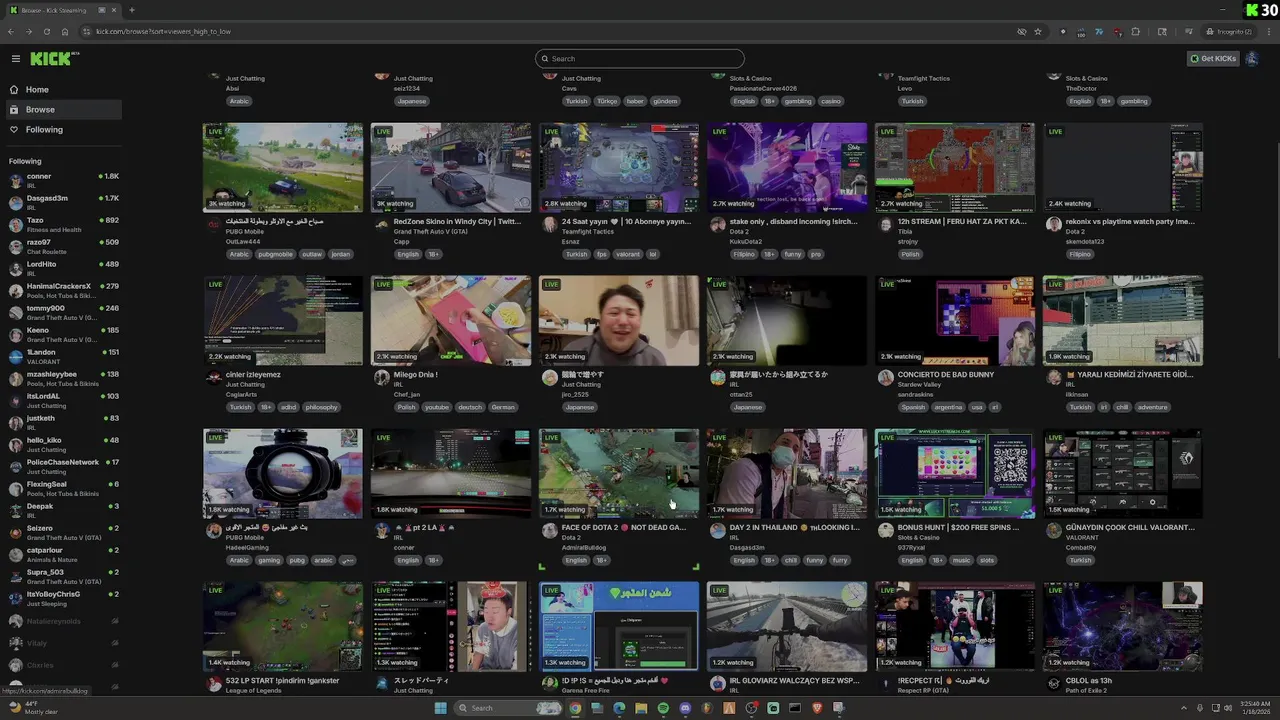1280x720 pixels.
Task: Open conner in the Following list
Action: click(x=62, y=180)
